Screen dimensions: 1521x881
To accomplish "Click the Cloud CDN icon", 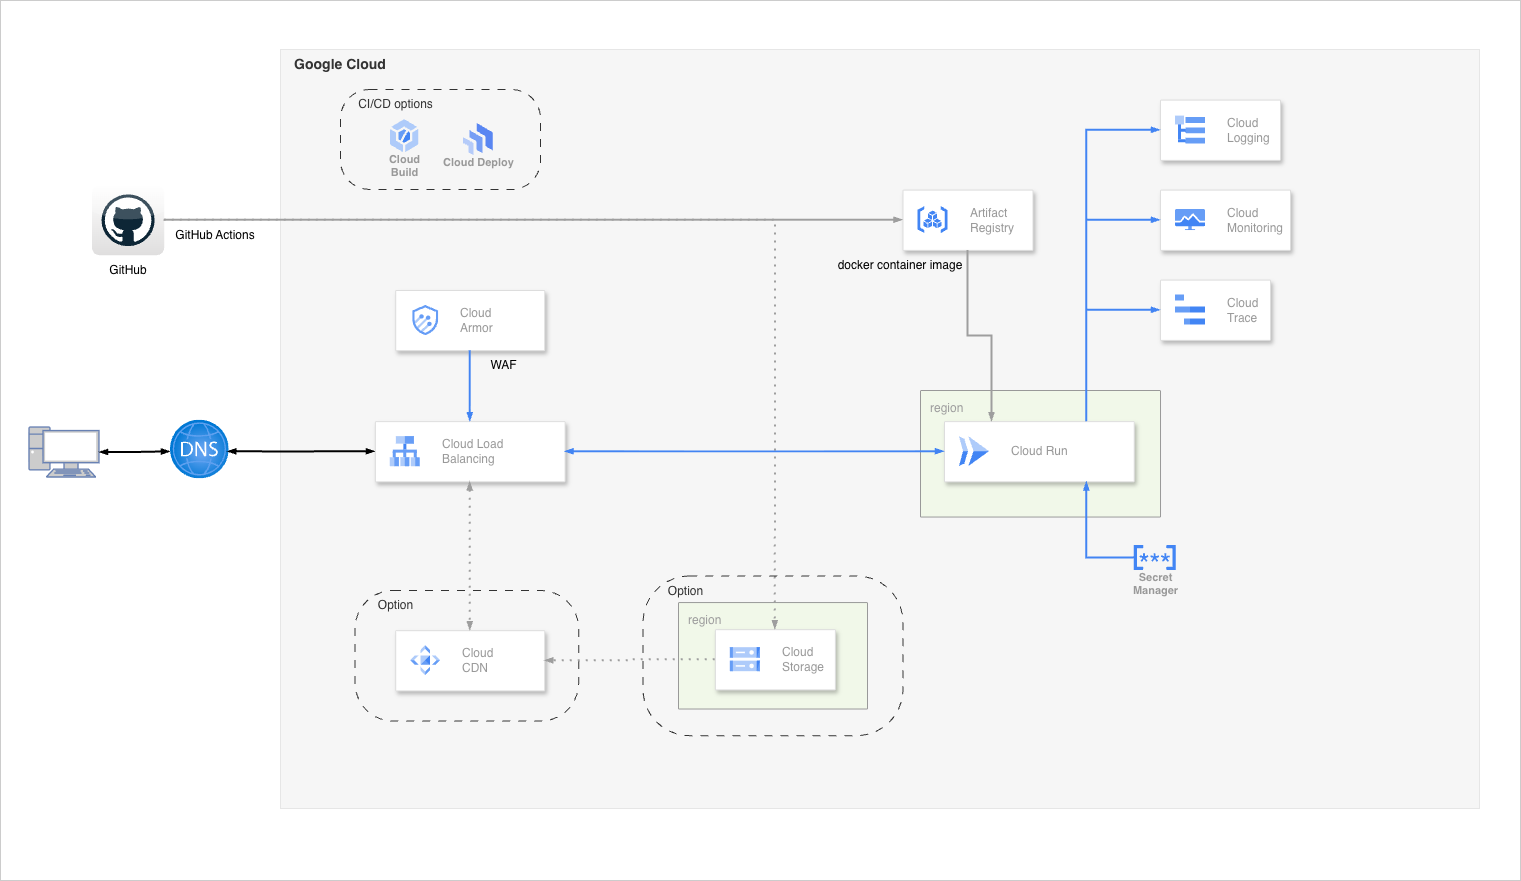I will tap(425, 660).
